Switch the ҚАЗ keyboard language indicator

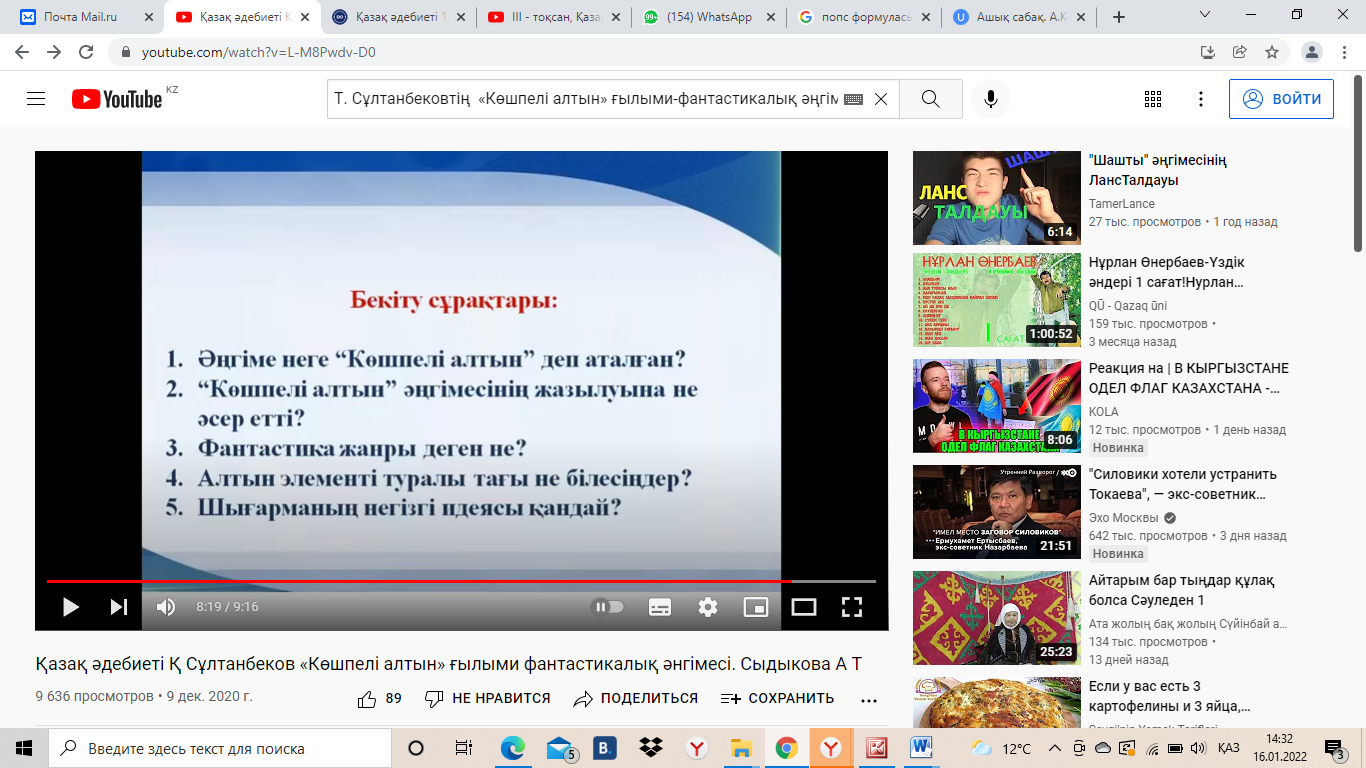coord(1229,748)
